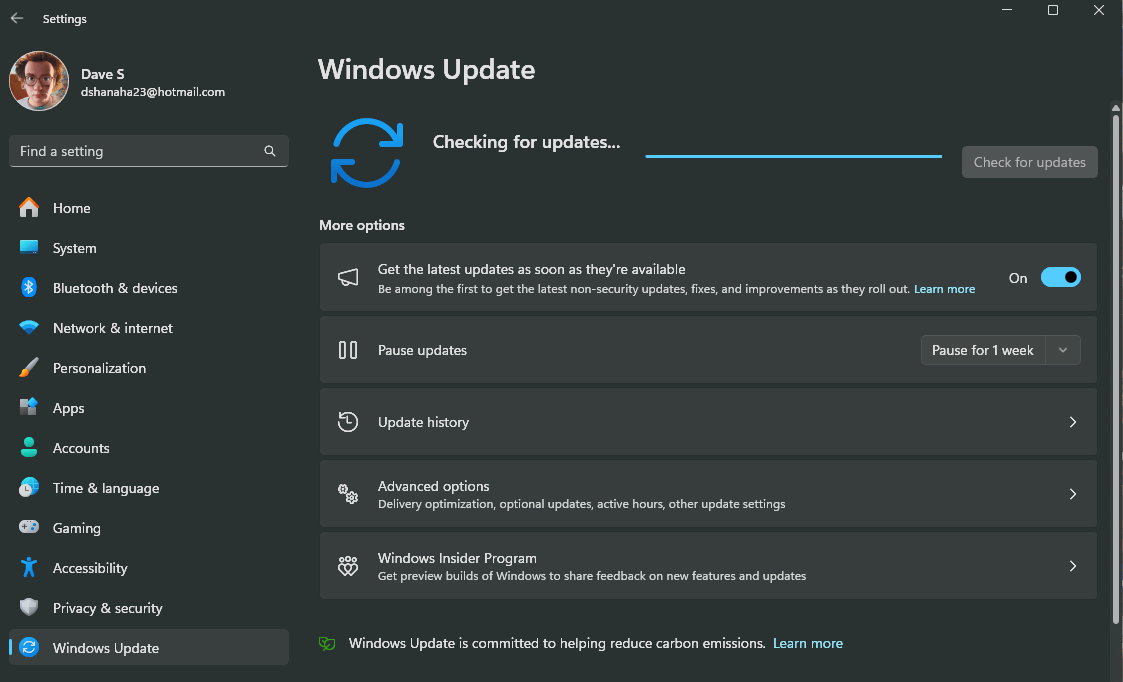Click the Accessibility person icon

(28, 567)
